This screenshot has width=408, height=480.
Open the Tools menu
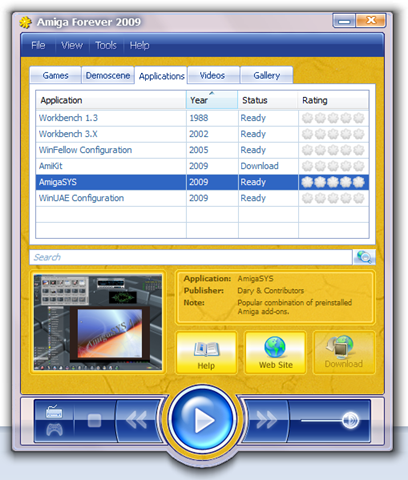coord(106,45)
